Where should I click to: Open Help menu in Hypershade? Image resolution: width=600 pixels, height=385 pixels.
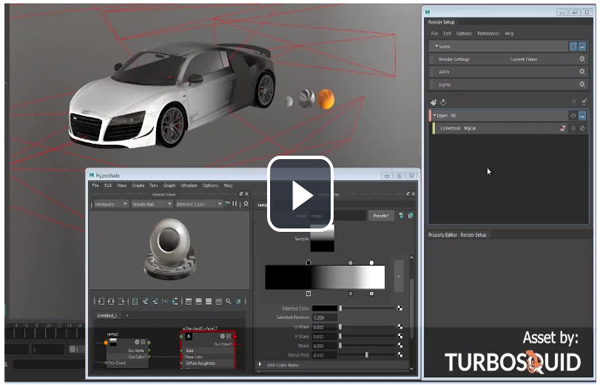click(228, 186)
